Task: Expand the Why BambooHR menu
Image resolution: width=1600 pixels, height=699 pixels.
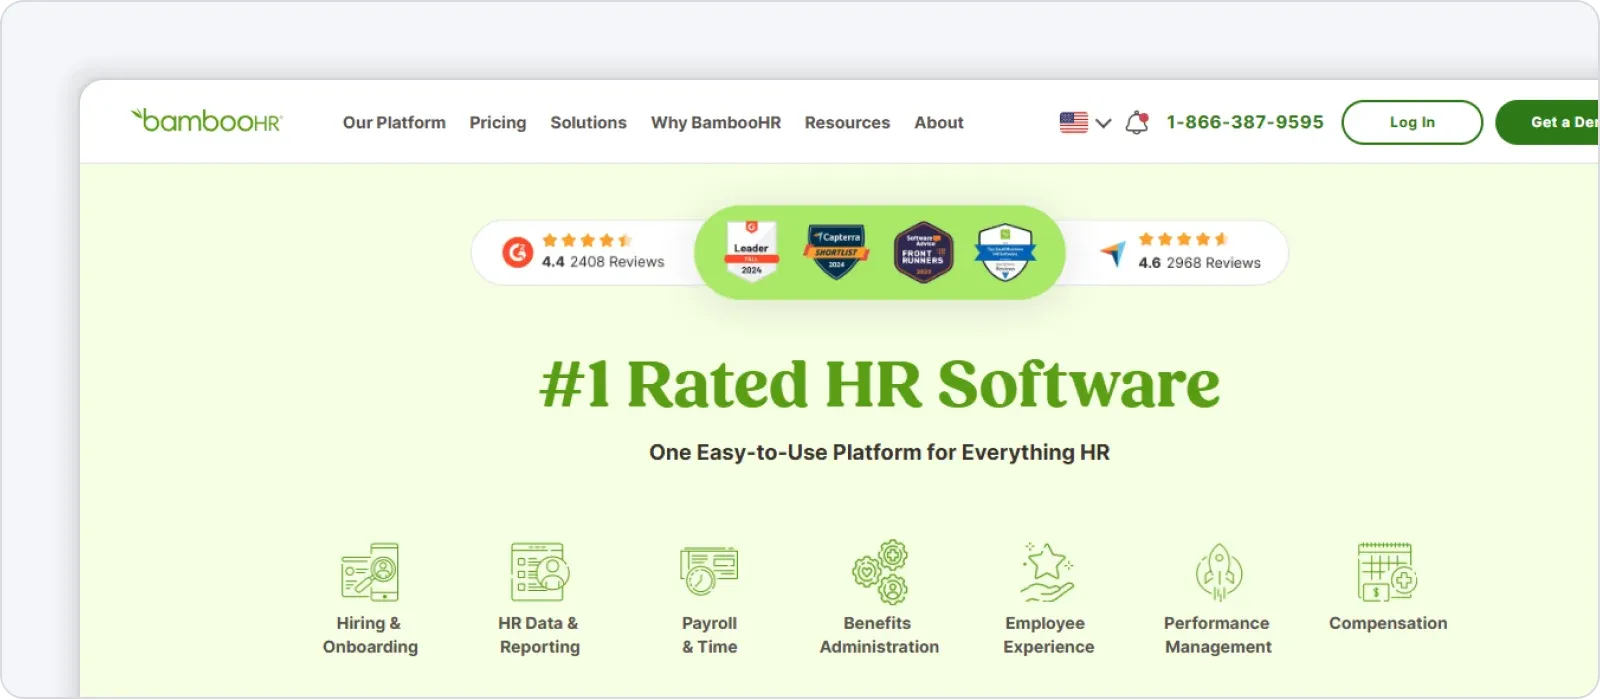Action: (716, 123)
